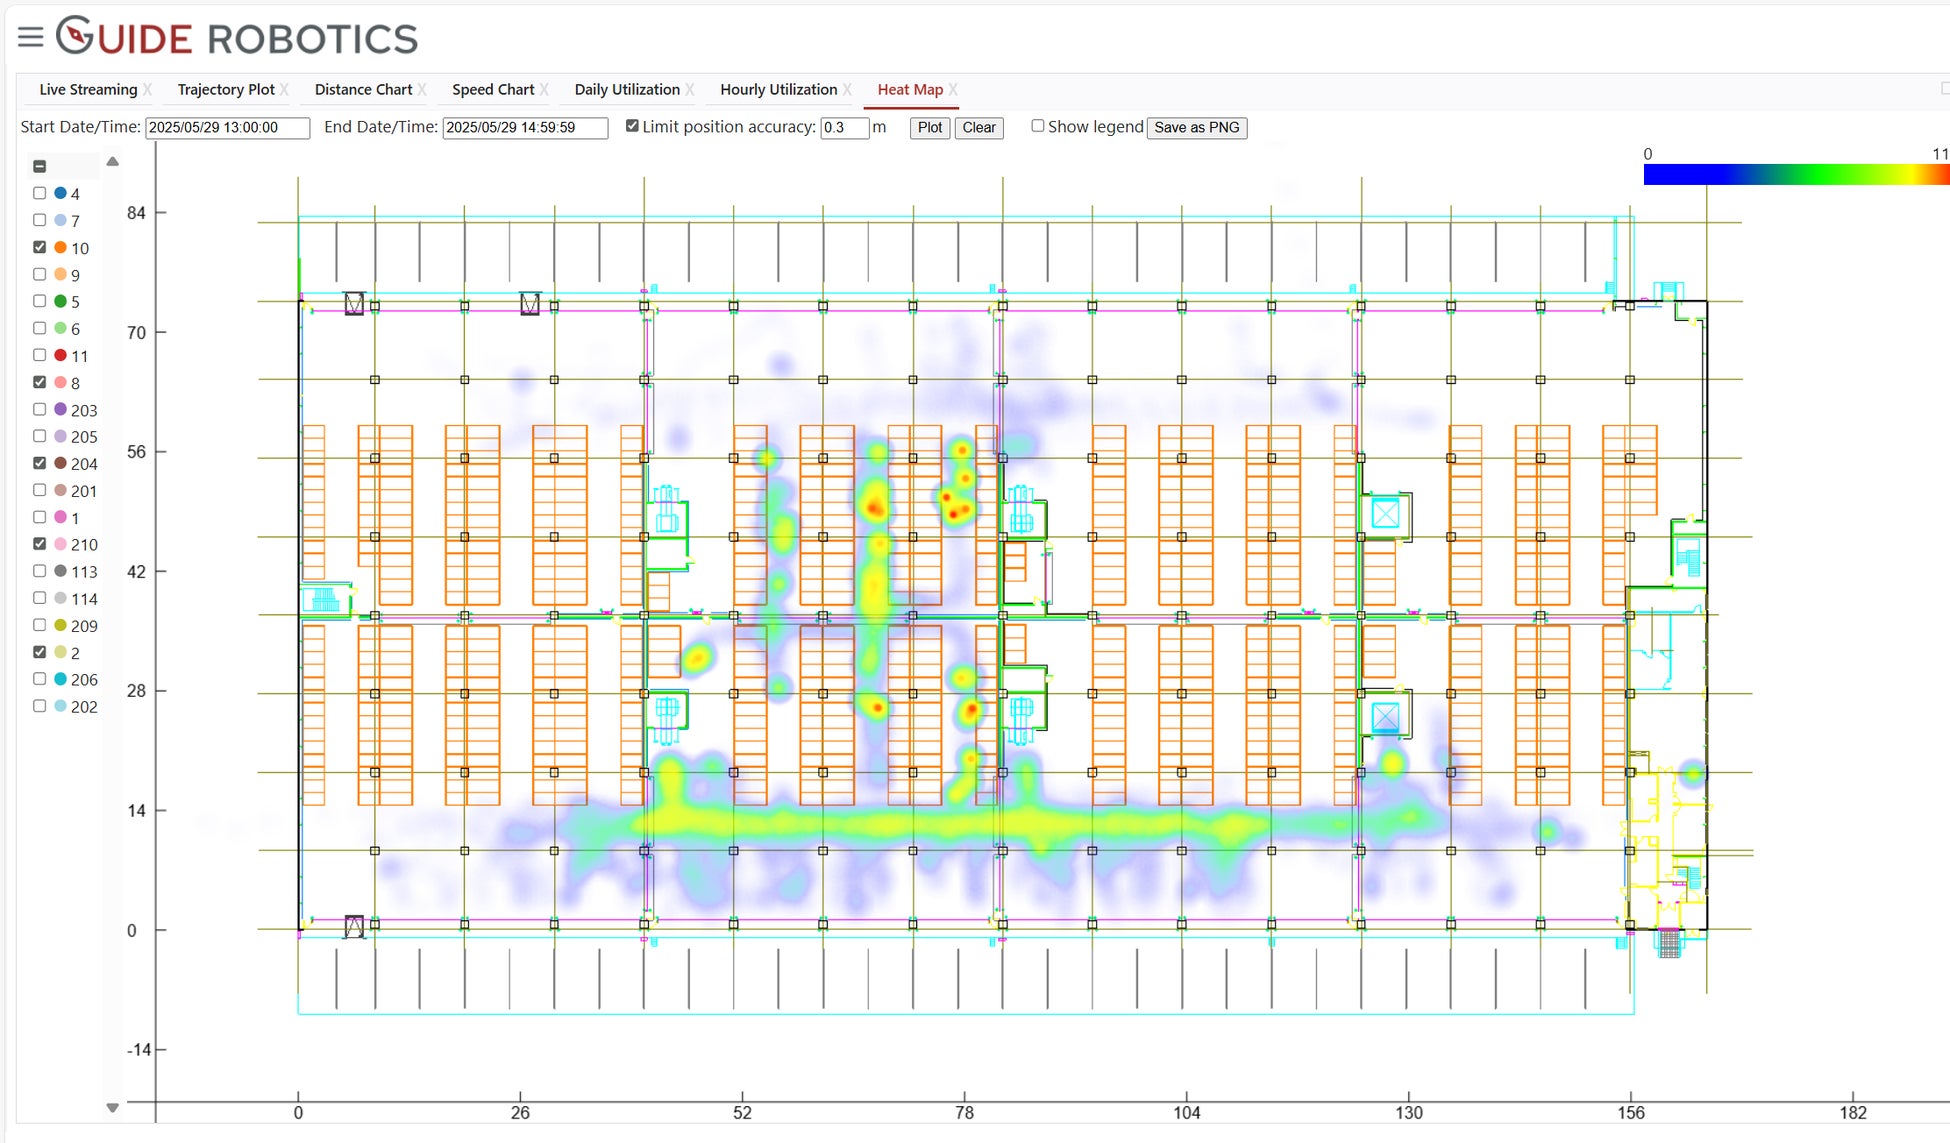Viewport: 1950px width, 1143px height.
Task: Open the Hourly Utilization tab
Action: (x=778, y=89)
